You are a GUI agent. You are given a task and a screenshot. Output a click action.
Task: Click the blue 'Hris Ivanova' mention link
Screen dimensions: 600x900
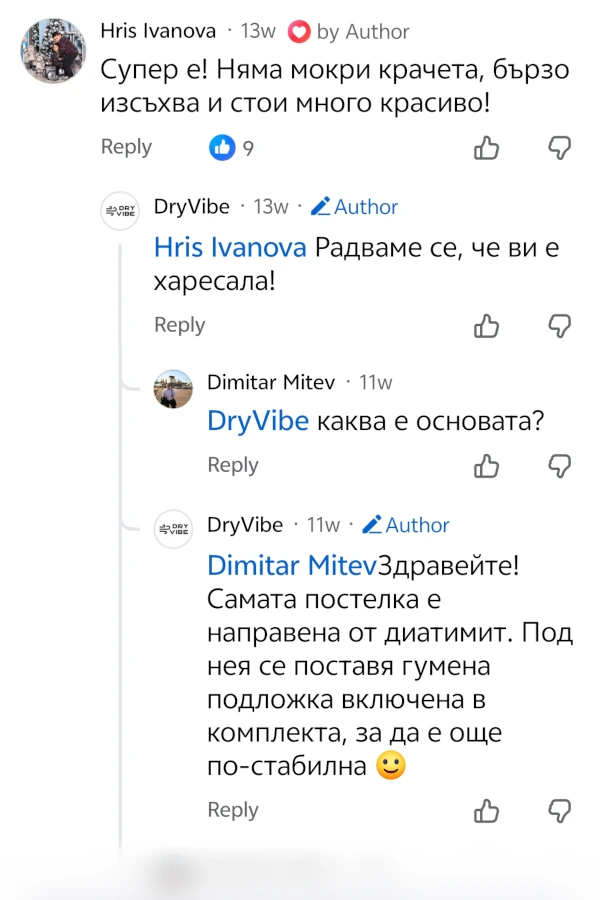click(230, 249)
